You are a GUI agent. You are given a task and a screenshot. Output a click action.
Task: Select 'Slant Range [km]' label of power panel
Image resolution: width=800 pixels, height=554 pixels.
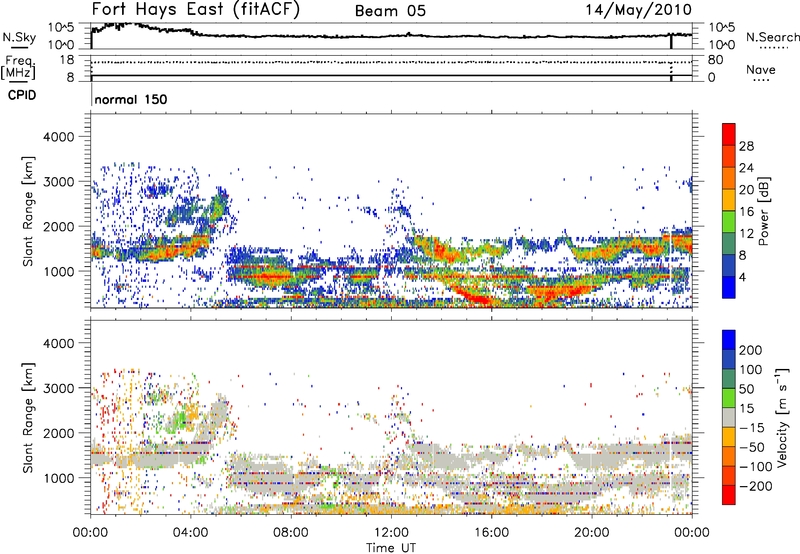[28, 211]
